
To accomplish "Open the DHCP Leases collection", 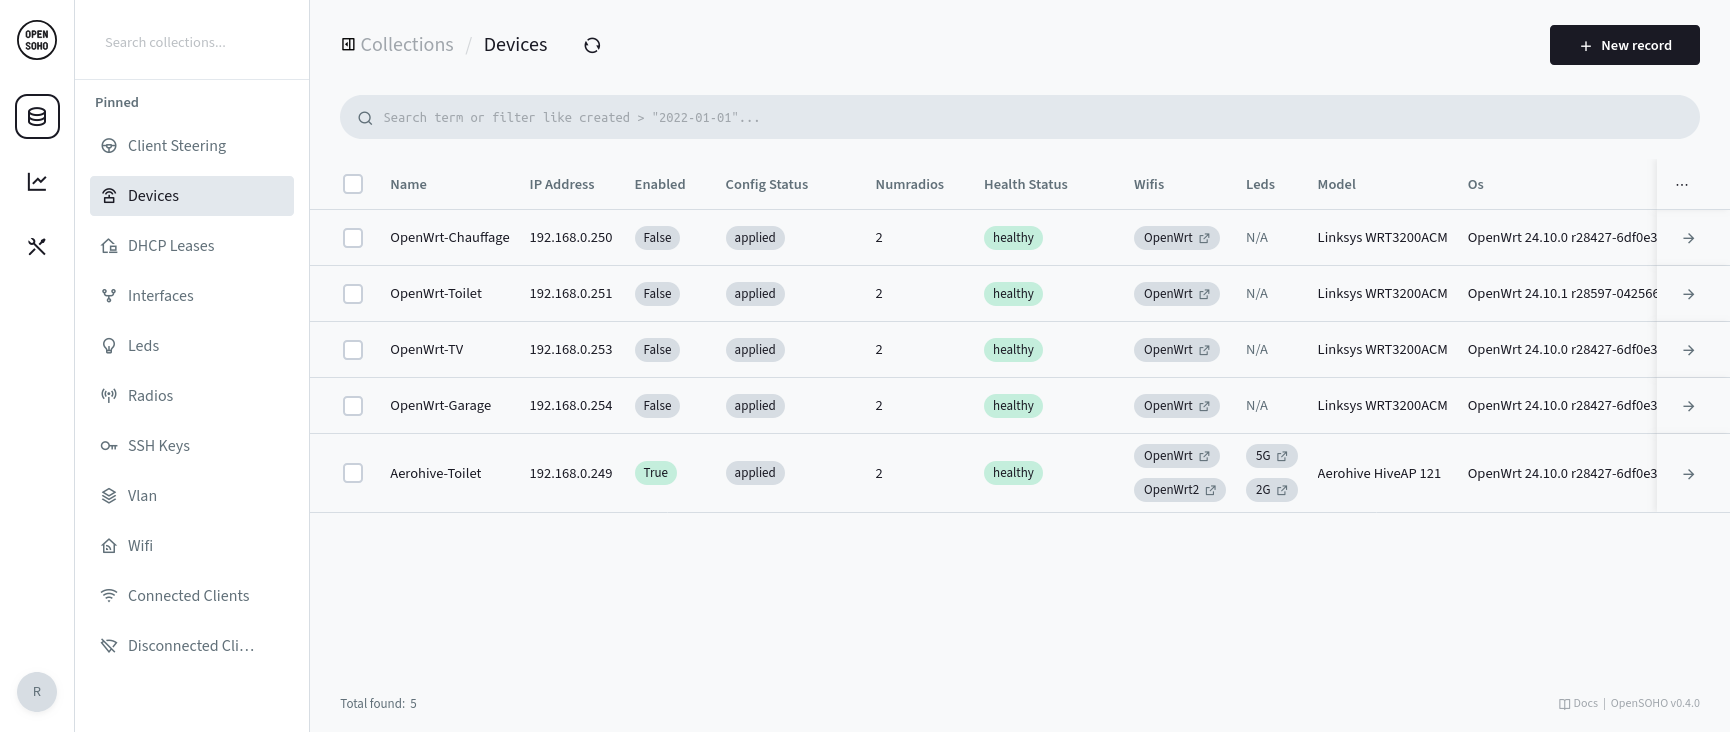I will [171, 246].
